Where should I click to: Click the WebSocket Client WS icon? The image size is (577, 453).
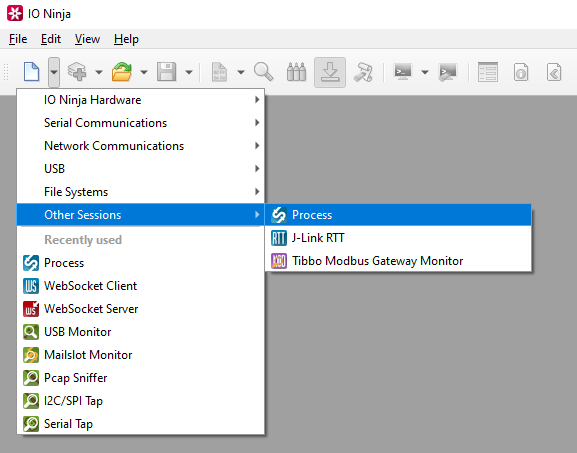click(x=31, y=286)
